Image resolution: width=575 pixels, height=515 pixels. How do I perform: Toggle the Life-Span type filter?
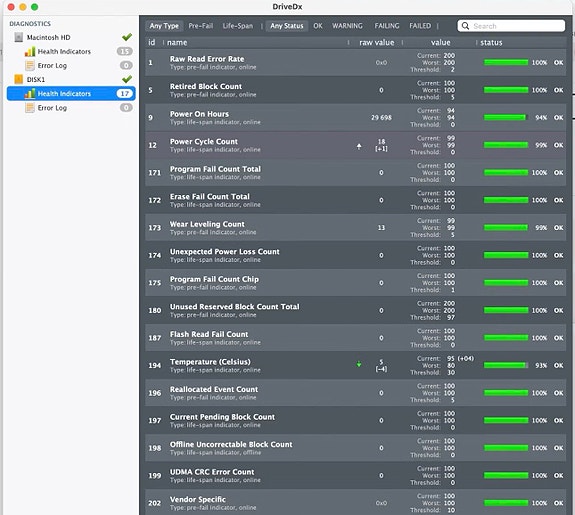pos(238,26)
